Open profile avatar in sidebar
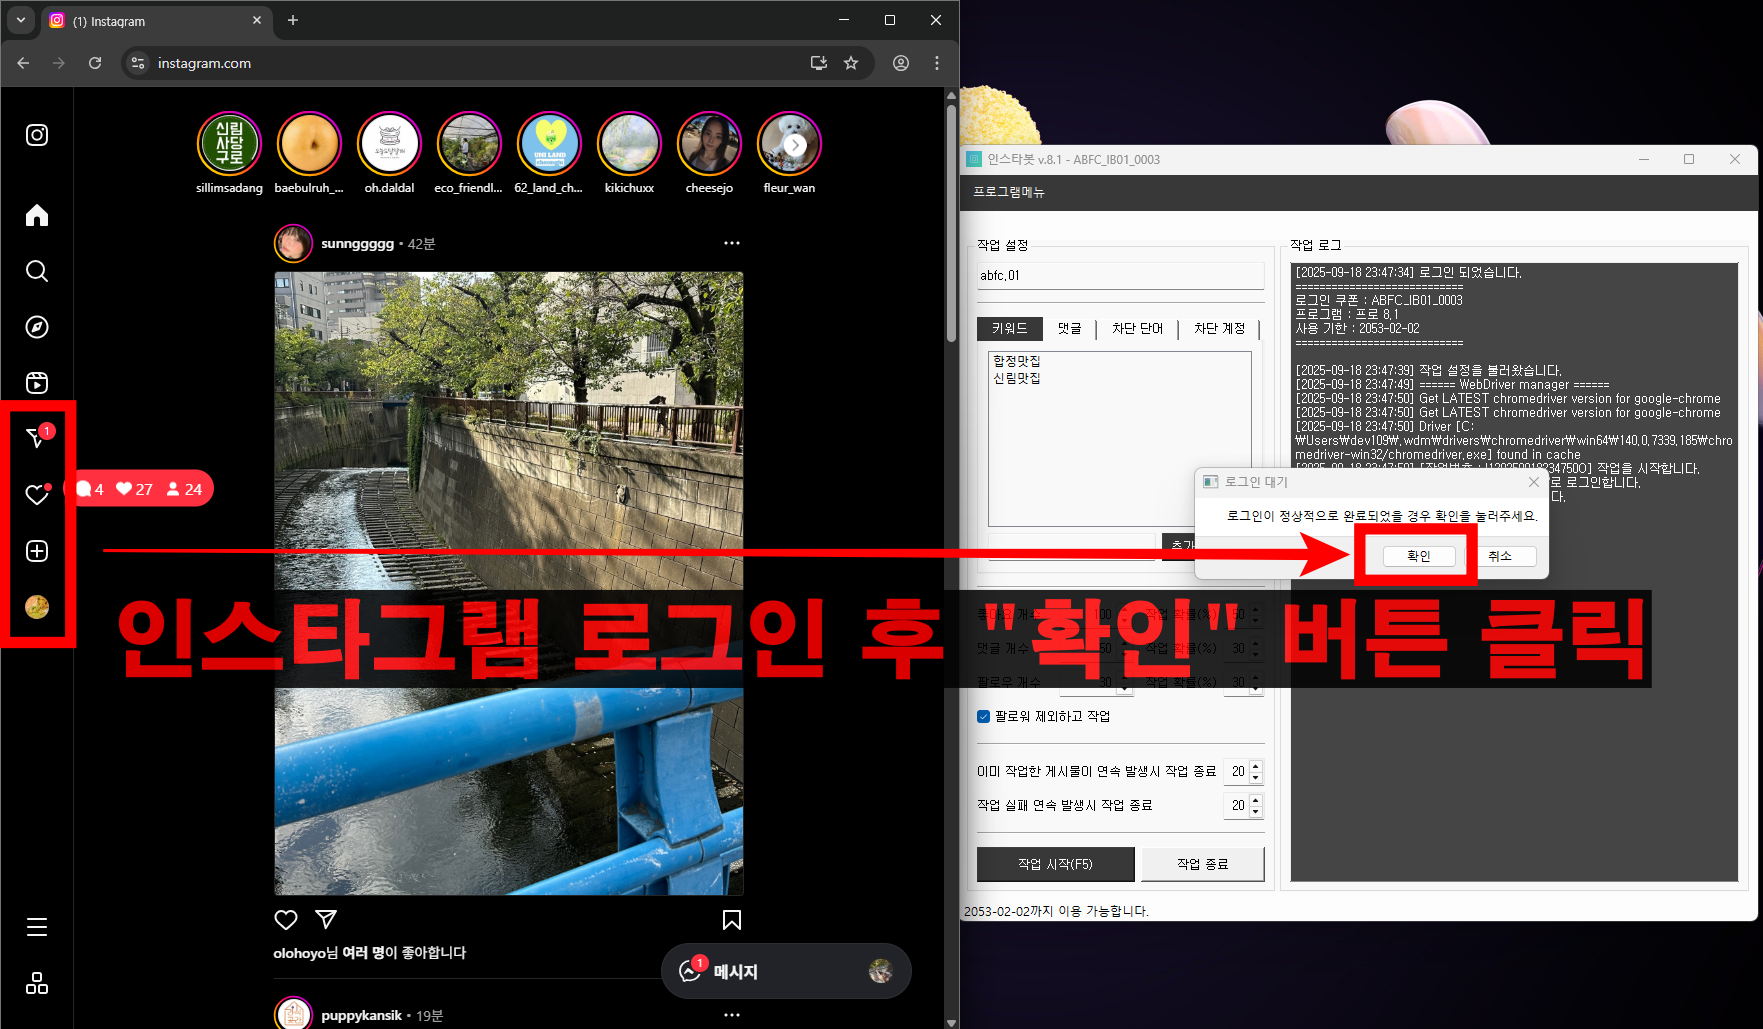Viewport: 1763px width, 1029px height. [x=37, y=607]
